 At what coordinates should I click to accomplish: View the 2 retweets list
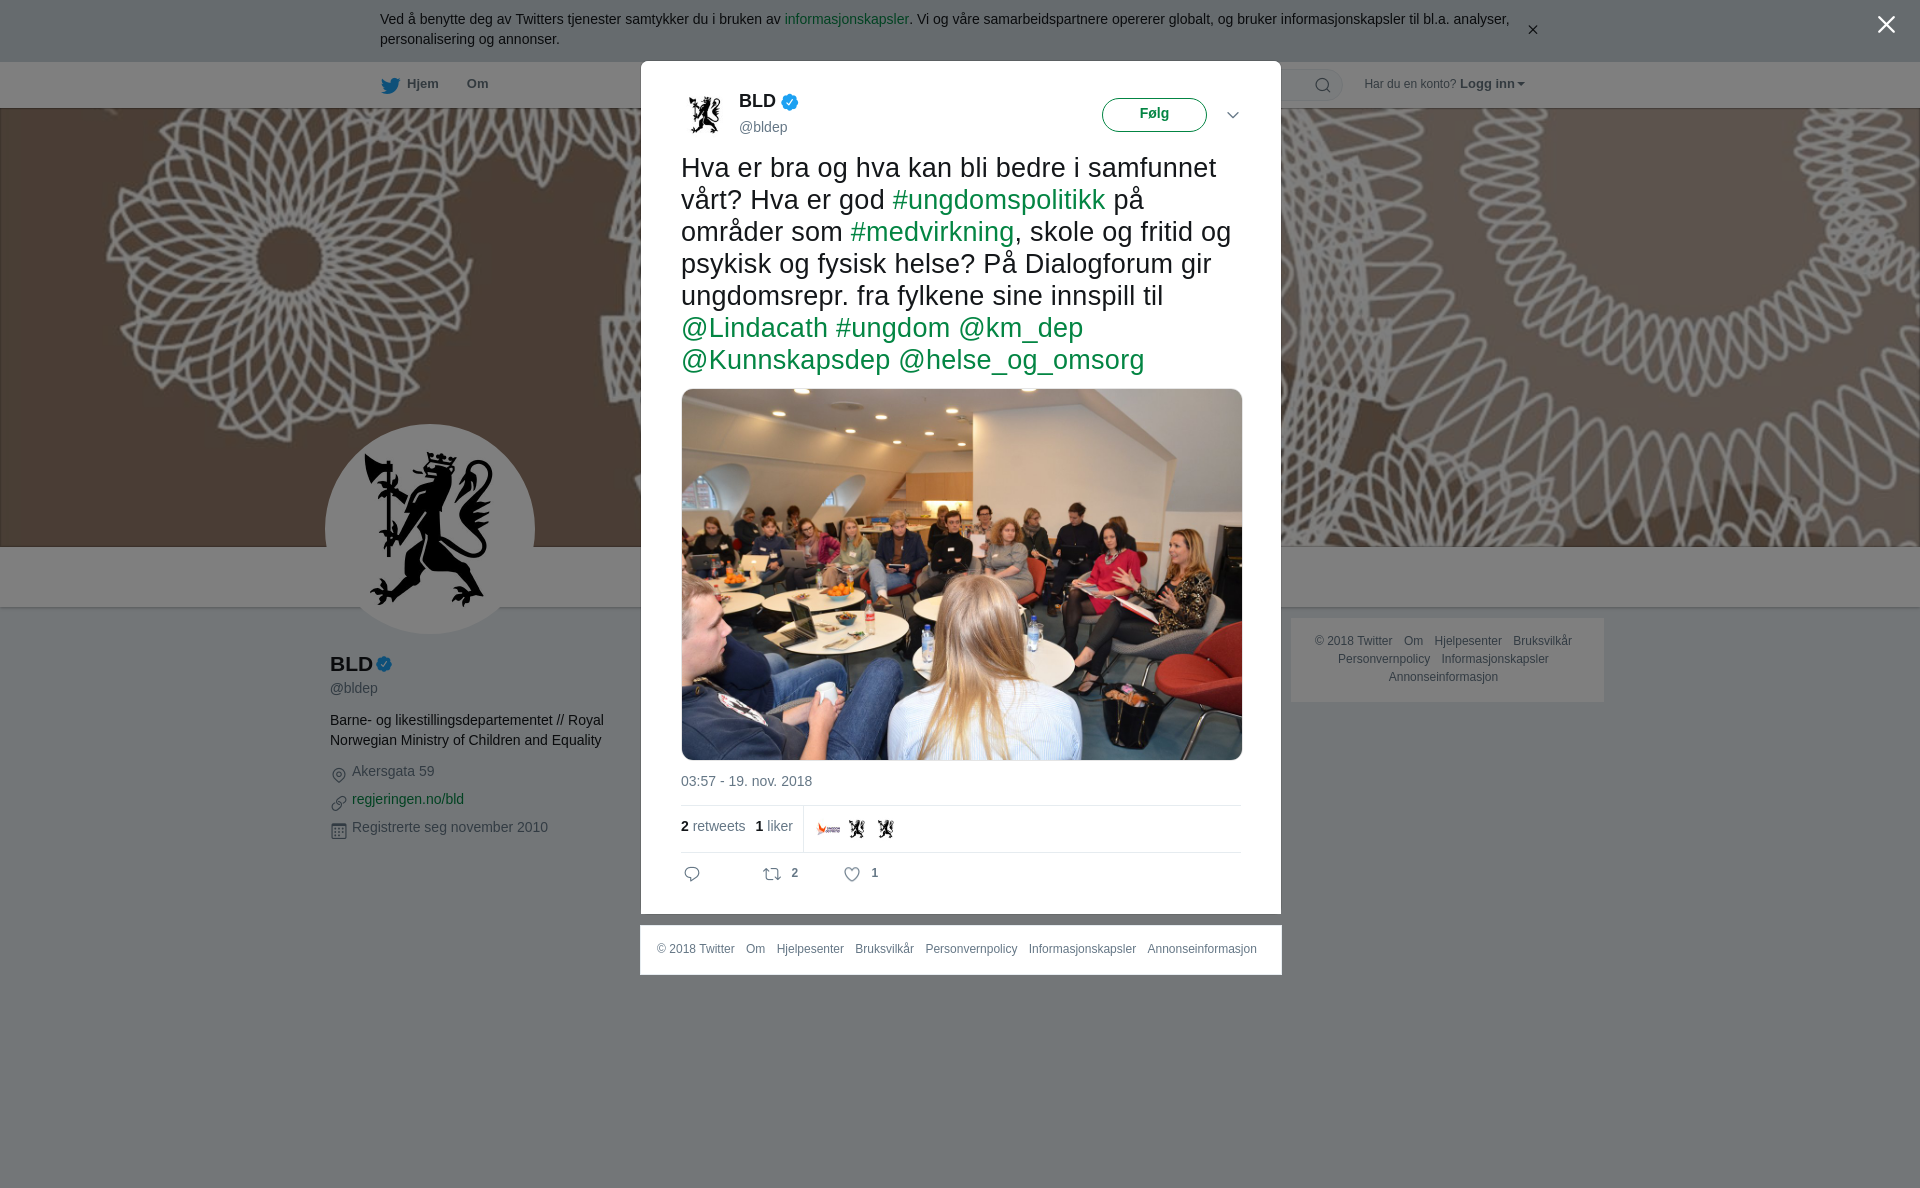pyautogui.click(x=713, y=826)
